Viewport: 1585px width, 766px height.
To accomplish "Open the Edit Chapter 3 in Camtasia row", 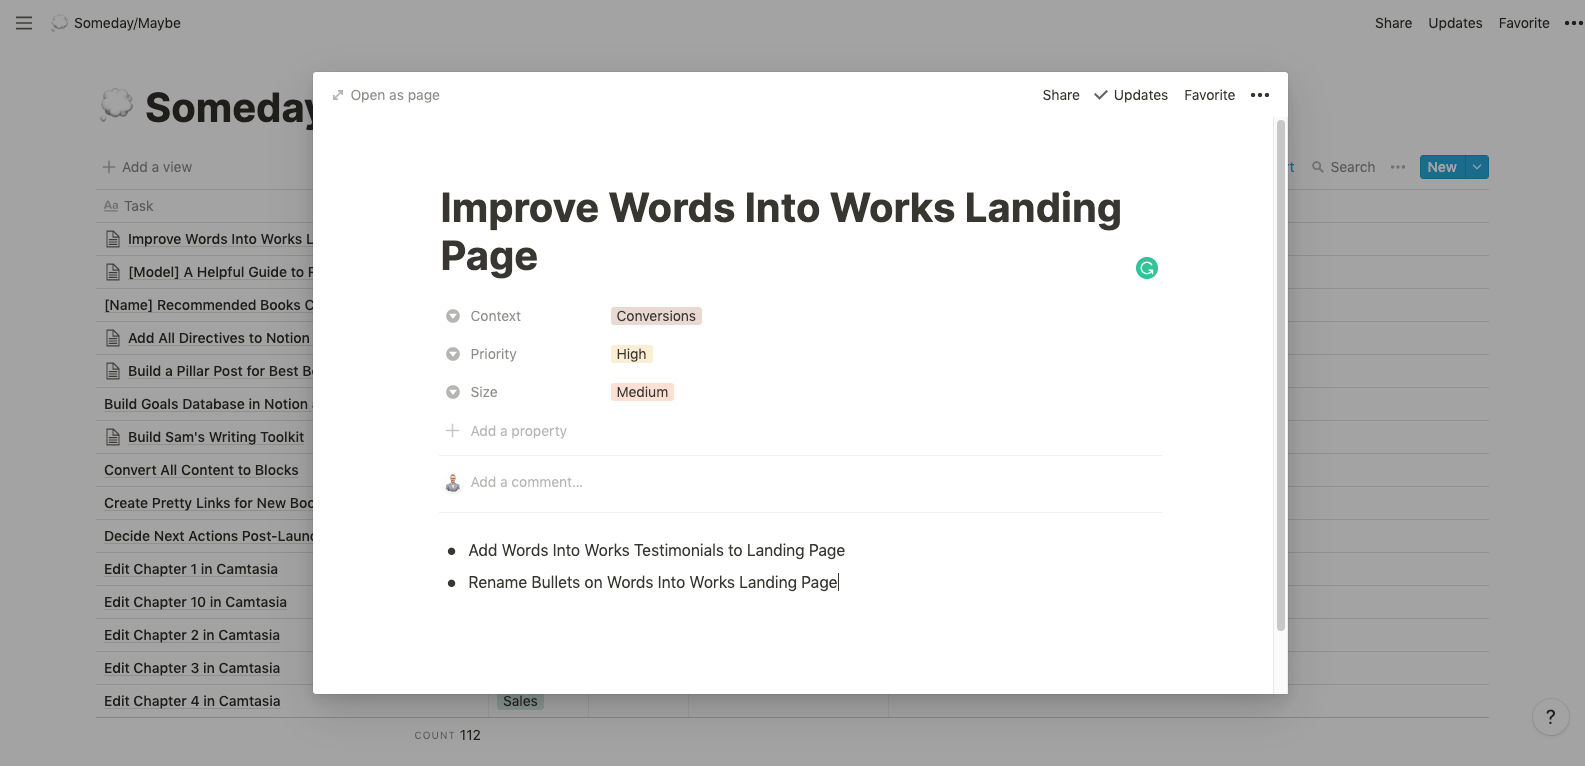I will pyautogui.click(x=192, y=668).
